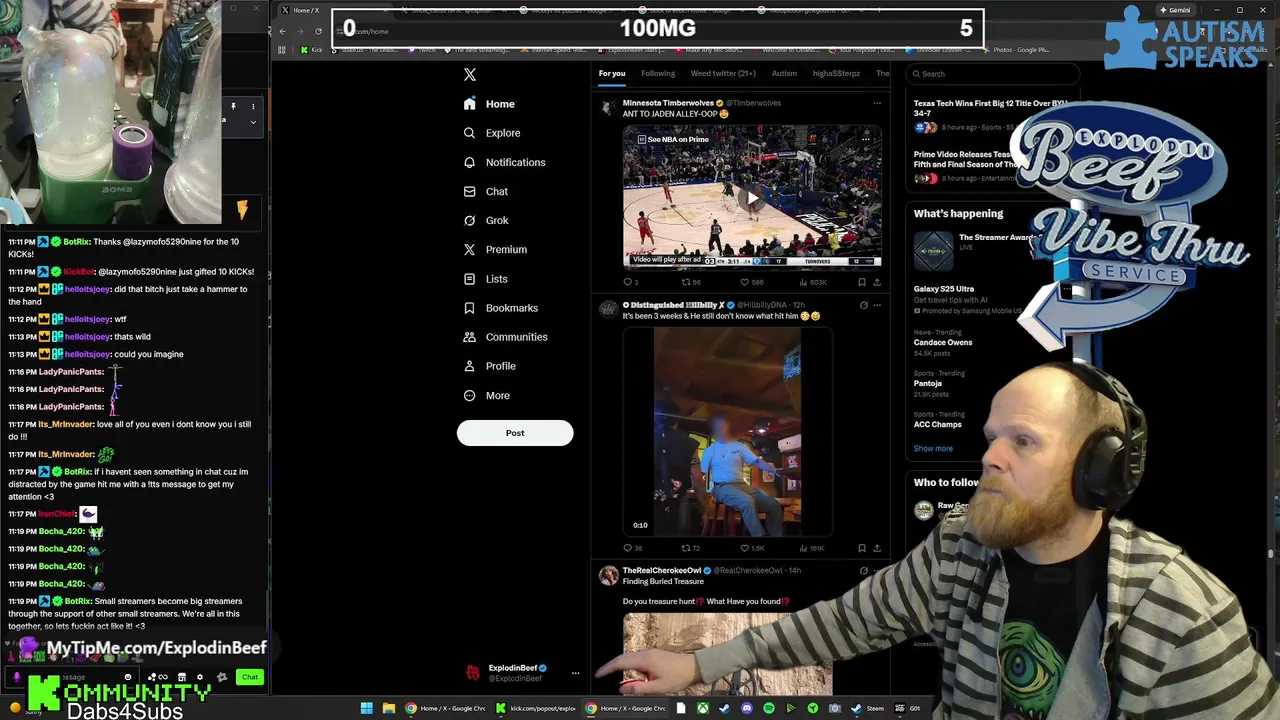Click the green Chat send button
The width and height of the screenshot is (1280, 720).
pyautogui.click(x=250, y=677)
